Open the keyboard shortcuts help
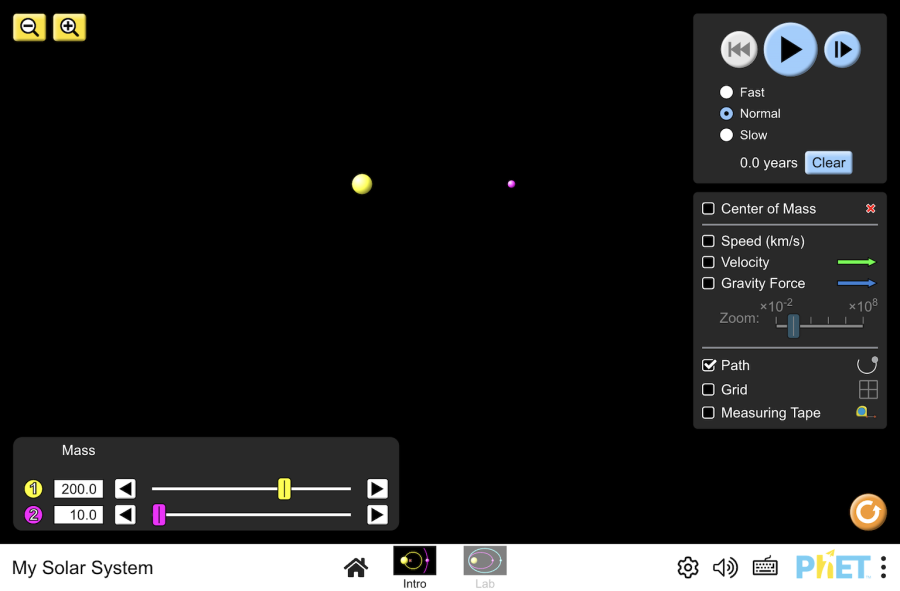 point(765,568)
